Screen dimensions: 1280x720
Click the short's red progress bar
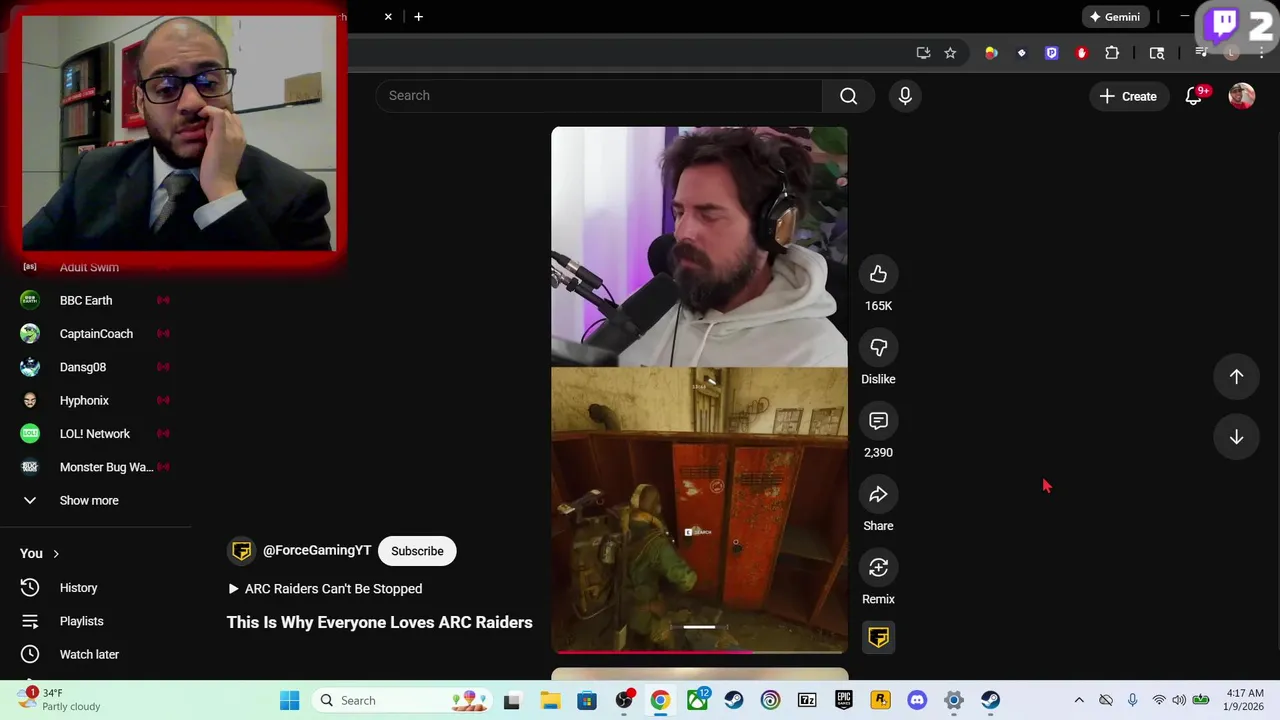(699, 651)
